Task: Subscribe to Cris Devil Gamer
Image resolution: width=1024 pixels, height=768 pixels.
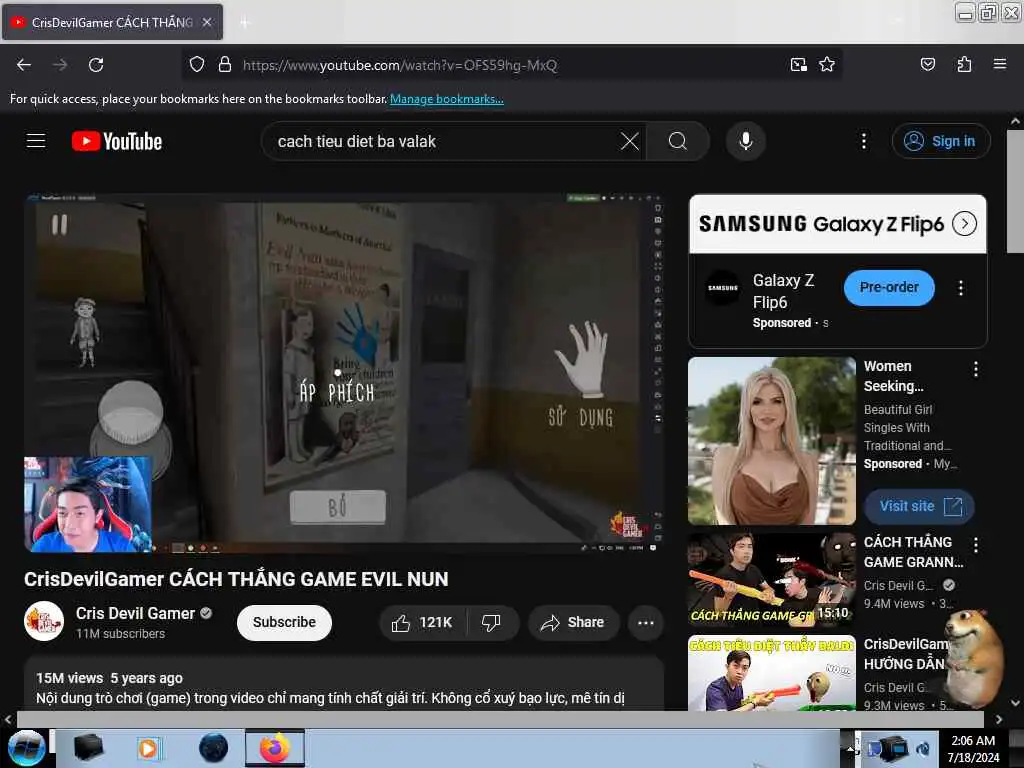Action: (284, 622)
